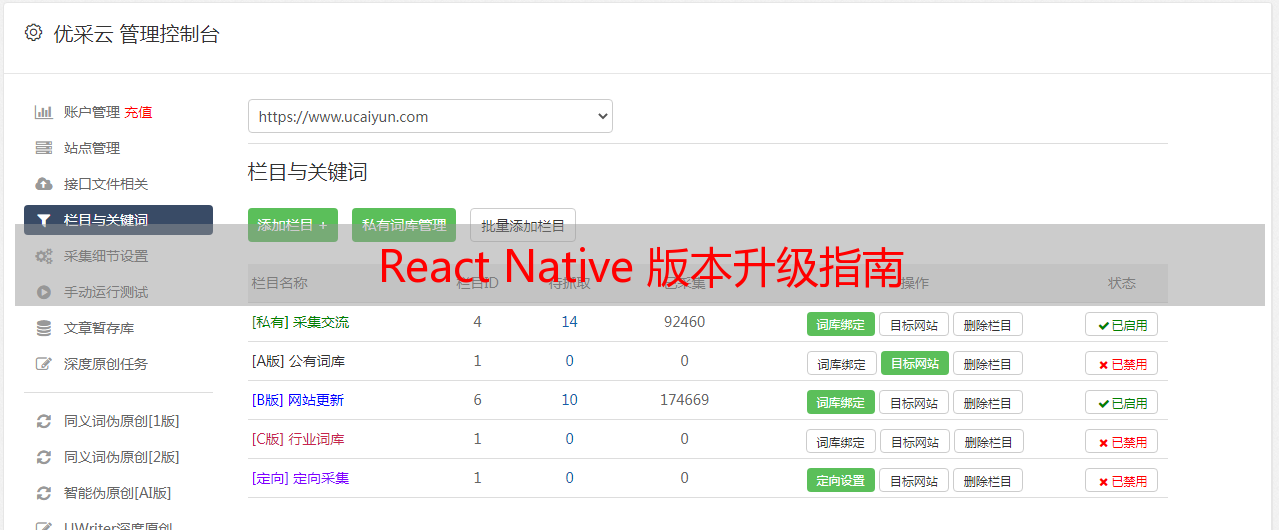Click 词库绑定 for 网站更新 row

tap(841, 402)
